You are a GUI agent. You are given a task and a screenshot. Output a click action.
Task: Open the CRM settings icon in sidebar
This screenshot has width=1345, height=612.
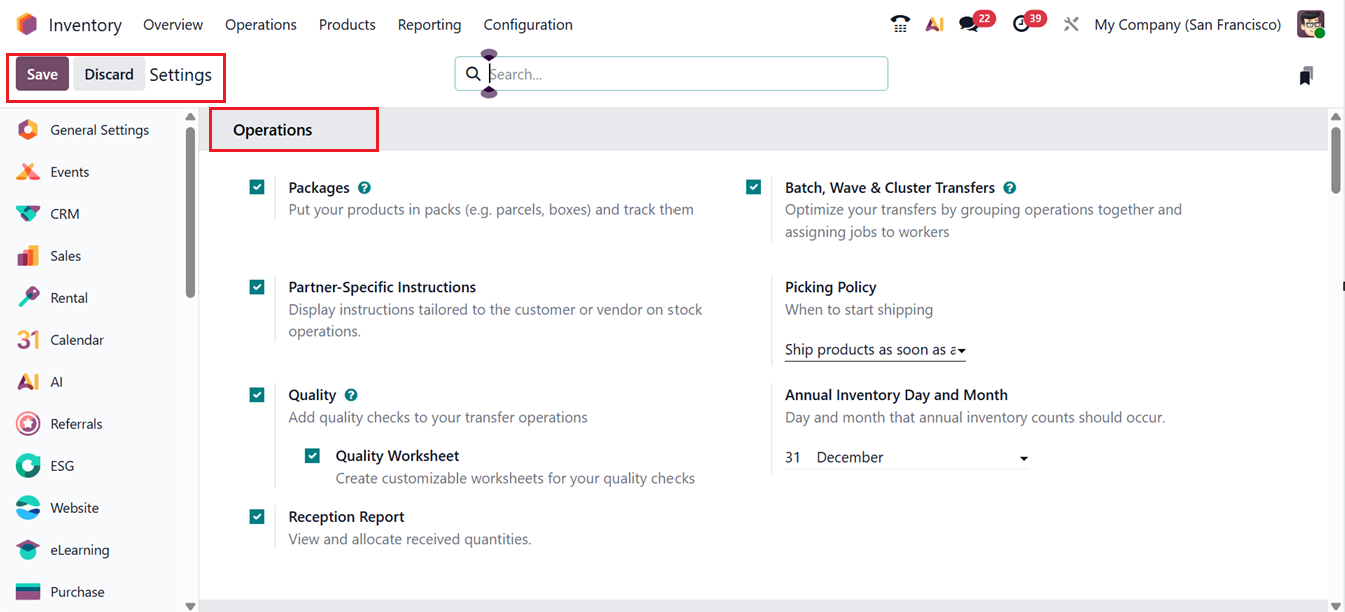click(x=28, y=214)
